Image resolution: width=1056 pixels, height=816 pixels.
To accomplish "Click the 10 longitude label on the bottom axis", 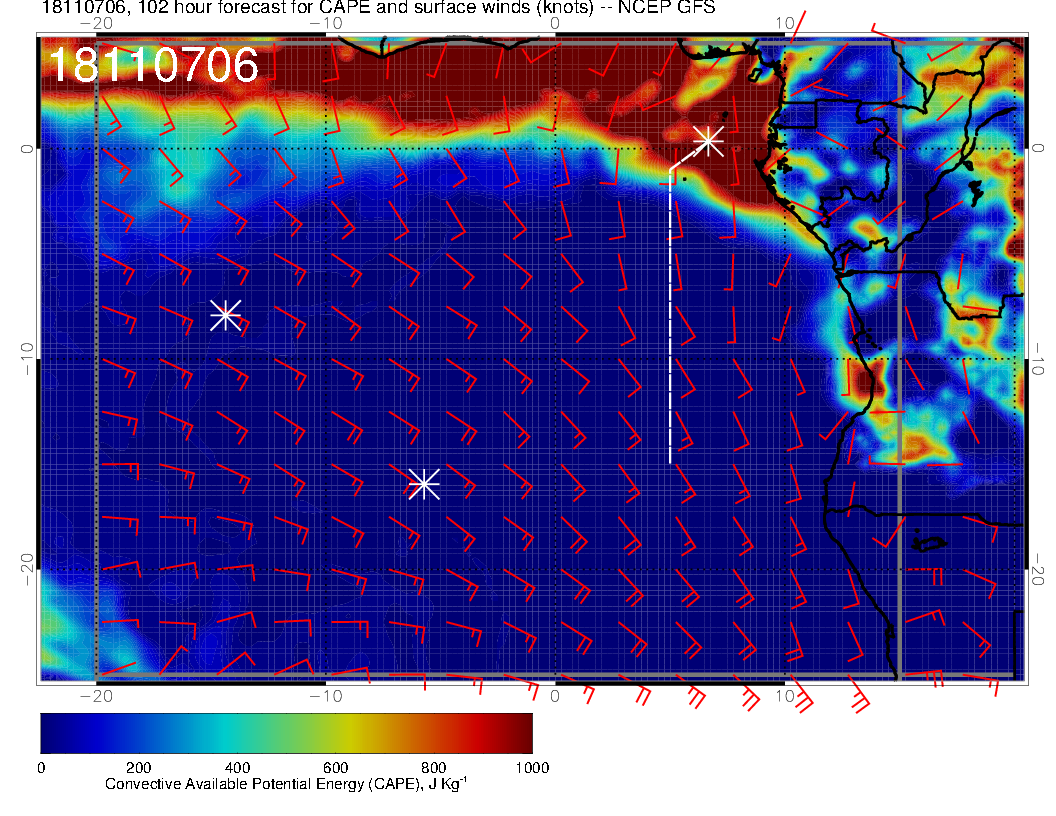I will click(x=785, y=696).
